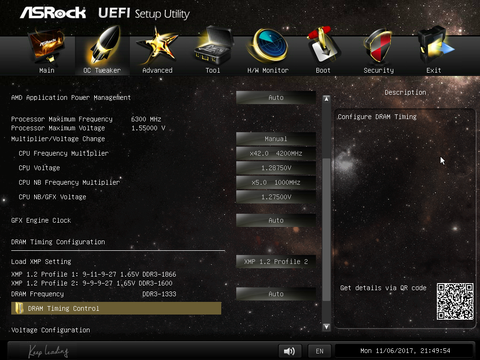This screenshot has height=360, width=480.
Task: Change CPU NB/GFX Voltage 1.27500V value
Action: point(276,197)
